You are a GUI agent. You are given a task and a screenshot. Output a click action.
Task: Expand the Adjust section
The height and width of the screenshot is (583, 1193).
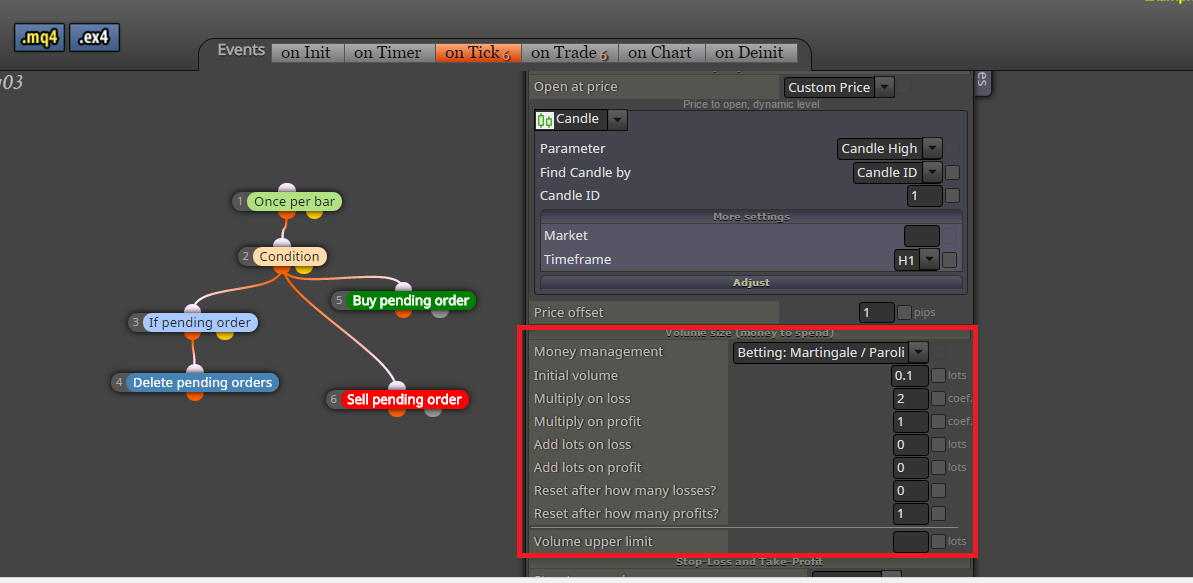[x=751, y=282]
